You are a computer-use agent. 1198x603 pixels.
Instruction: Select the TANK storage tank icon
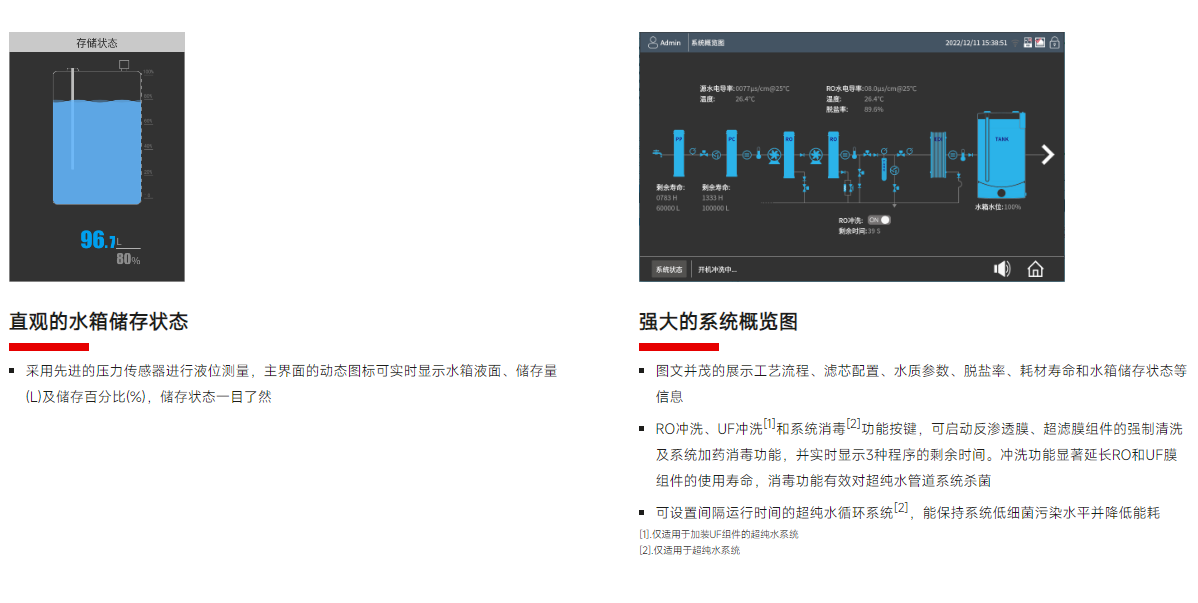coord(1001,155)
